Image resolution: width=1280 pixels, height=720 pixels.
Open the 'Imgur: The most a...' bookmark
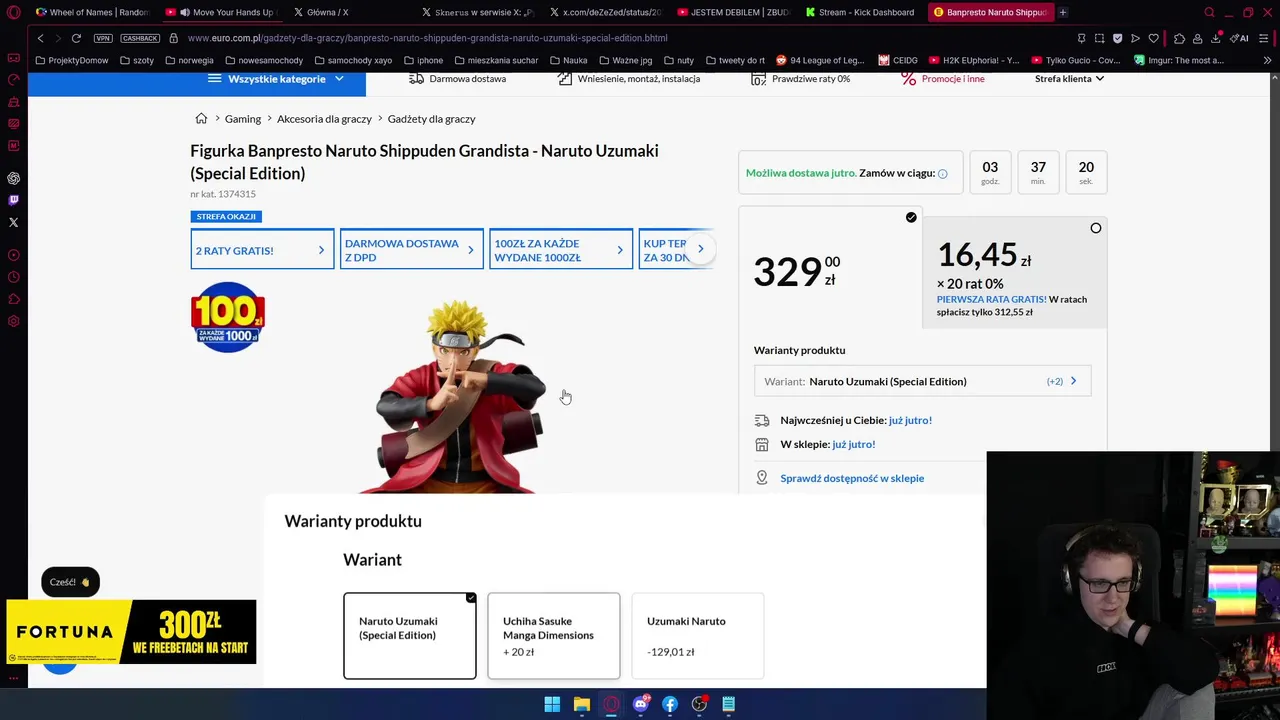coord(1178,60)
